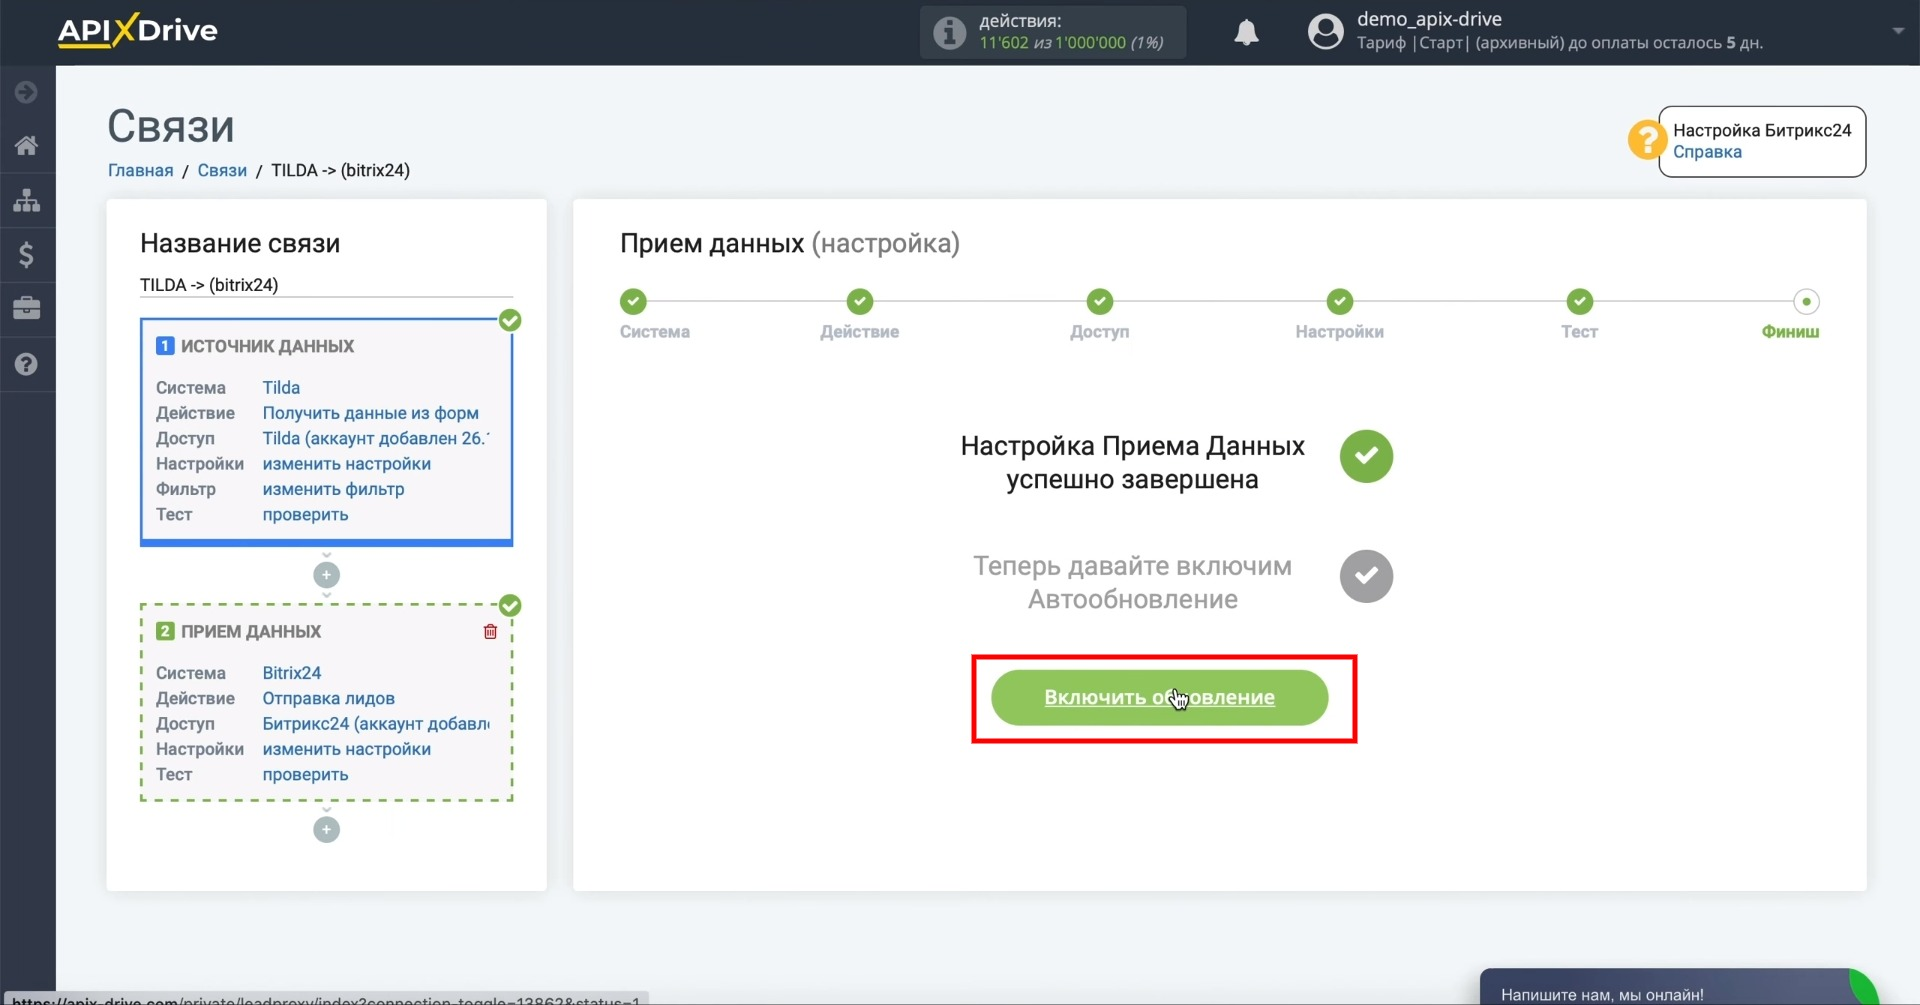Expand sidebar with arrow icon

click(x=27, y=93)
